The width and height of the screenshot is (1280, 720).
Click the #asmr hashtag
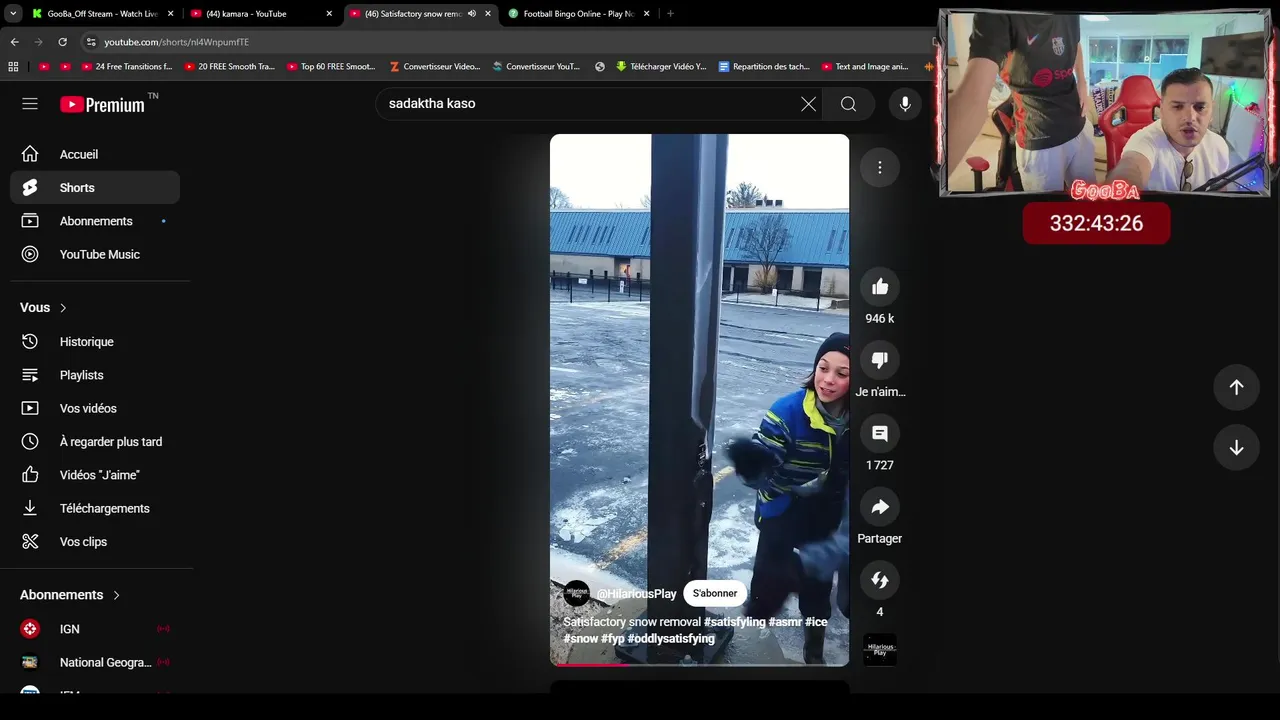[x=785, y=622]
